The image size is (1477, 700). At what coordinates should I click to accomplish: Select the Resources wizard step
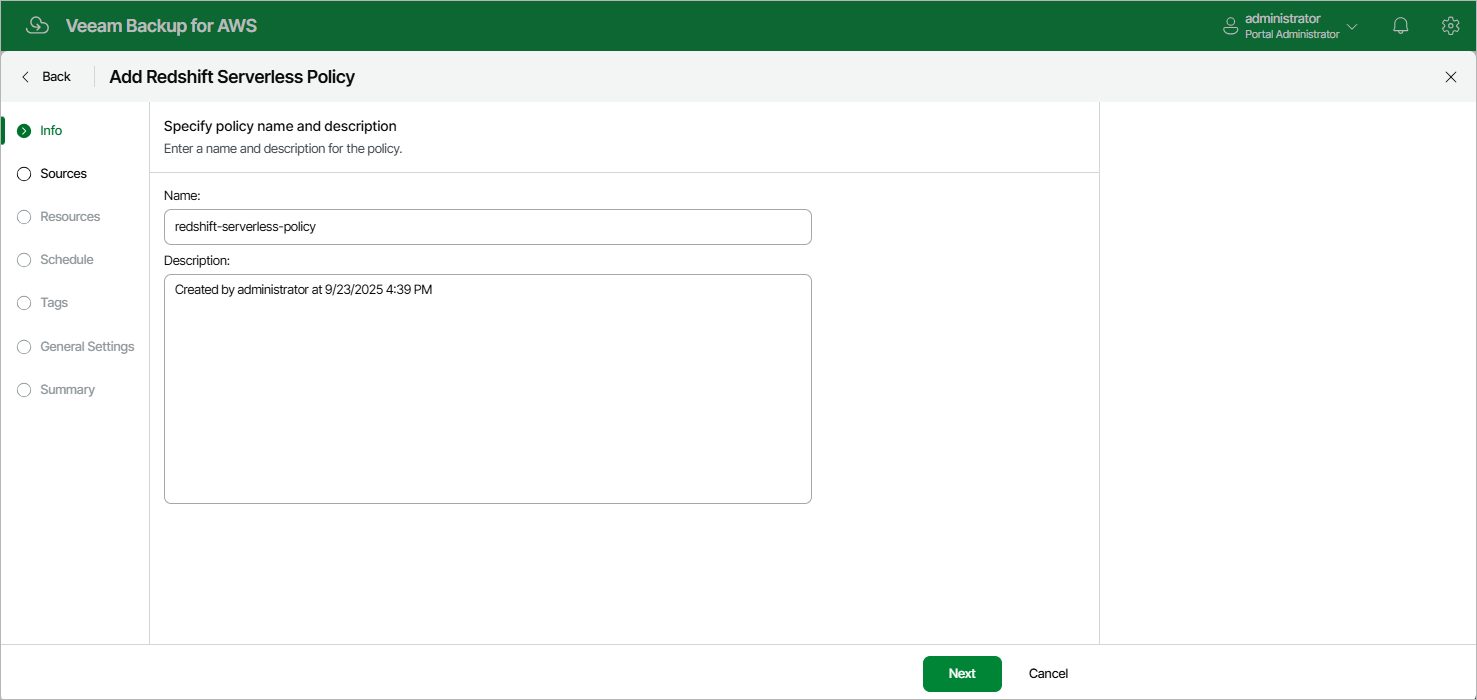[70, 217]
